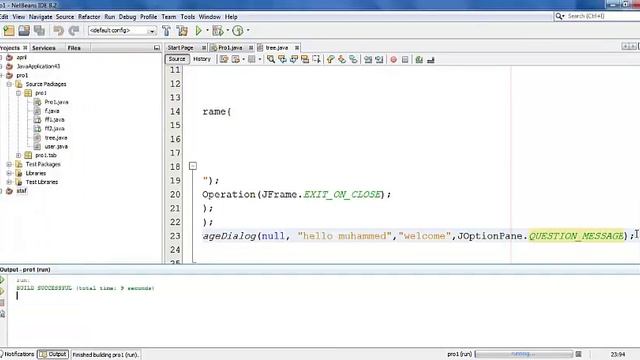
Task: Click Previous Bookmark icon
Action: 330,60
